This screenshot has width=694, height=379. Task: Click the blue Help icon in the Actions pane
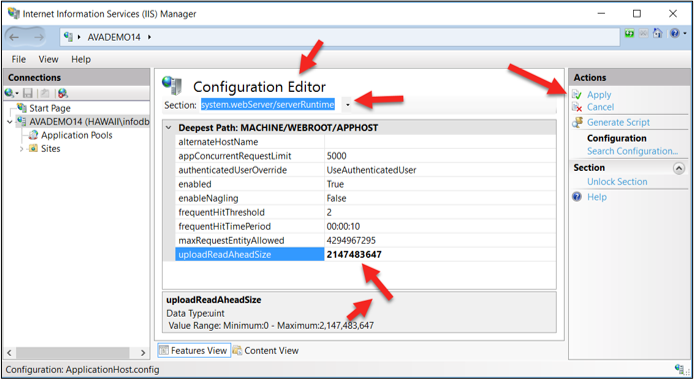(x=577, y=197)
